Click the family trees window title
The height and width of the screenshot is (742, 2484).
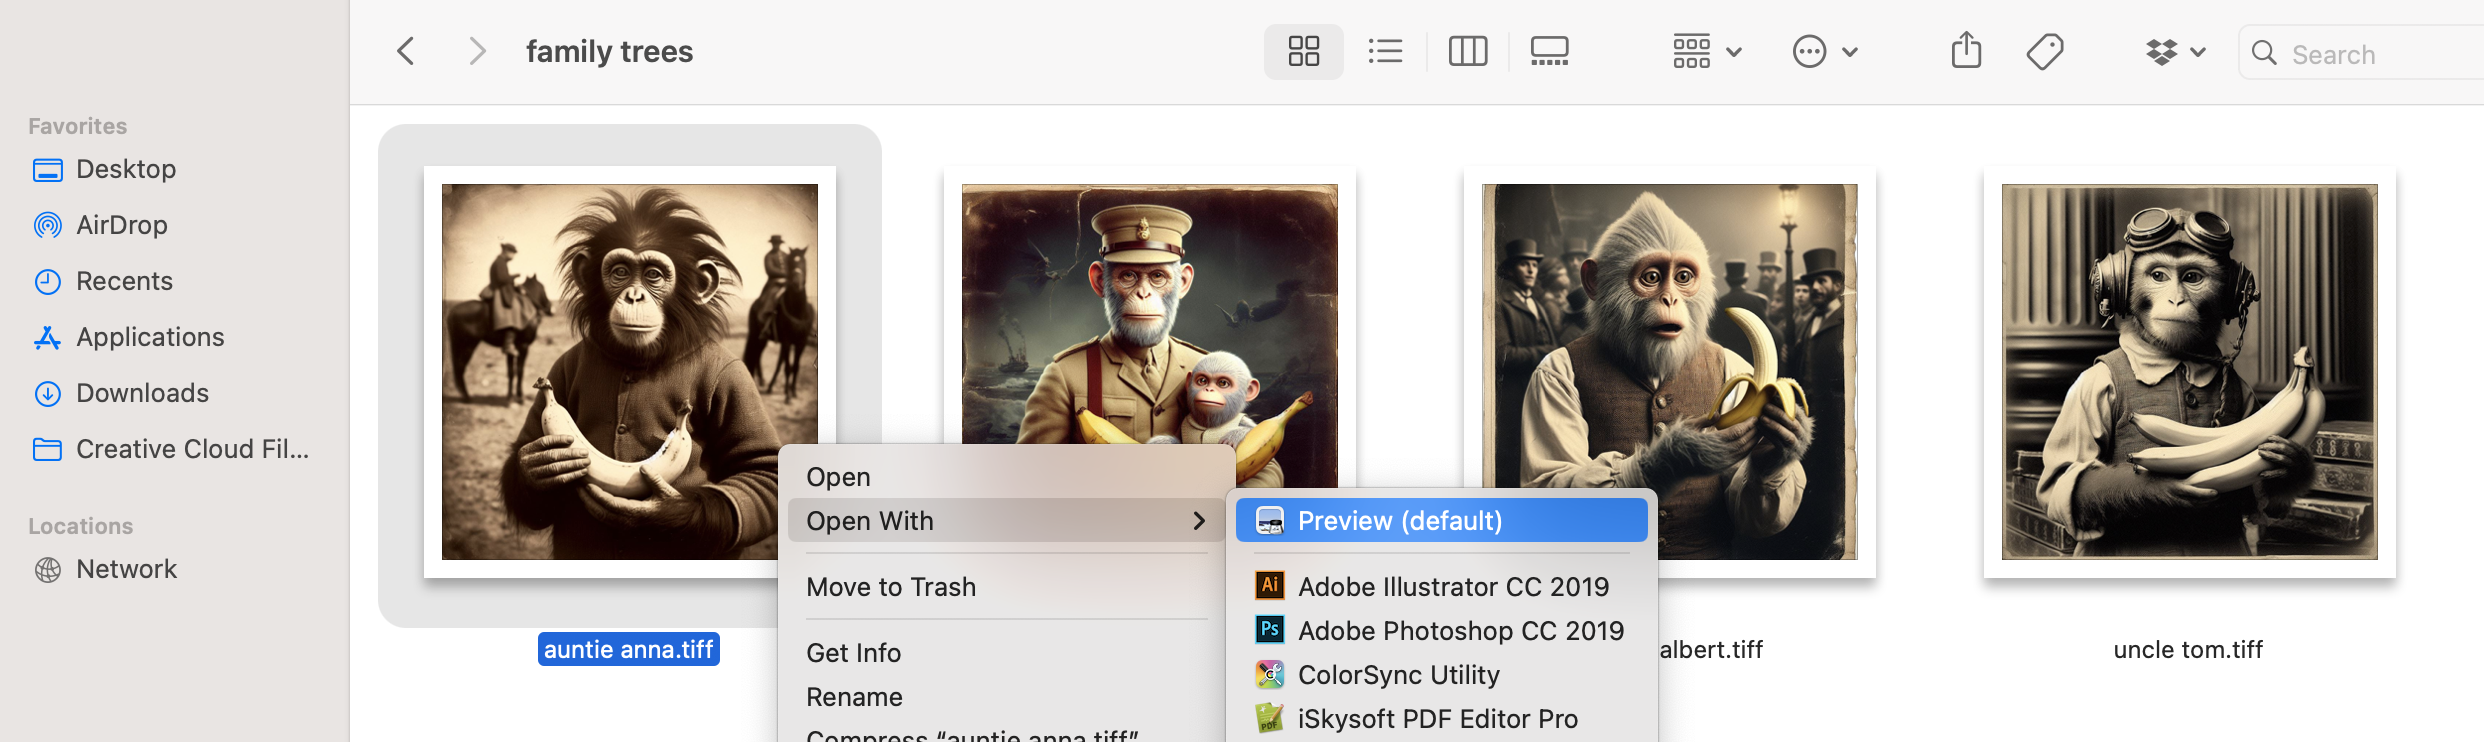tap(610, 51)
